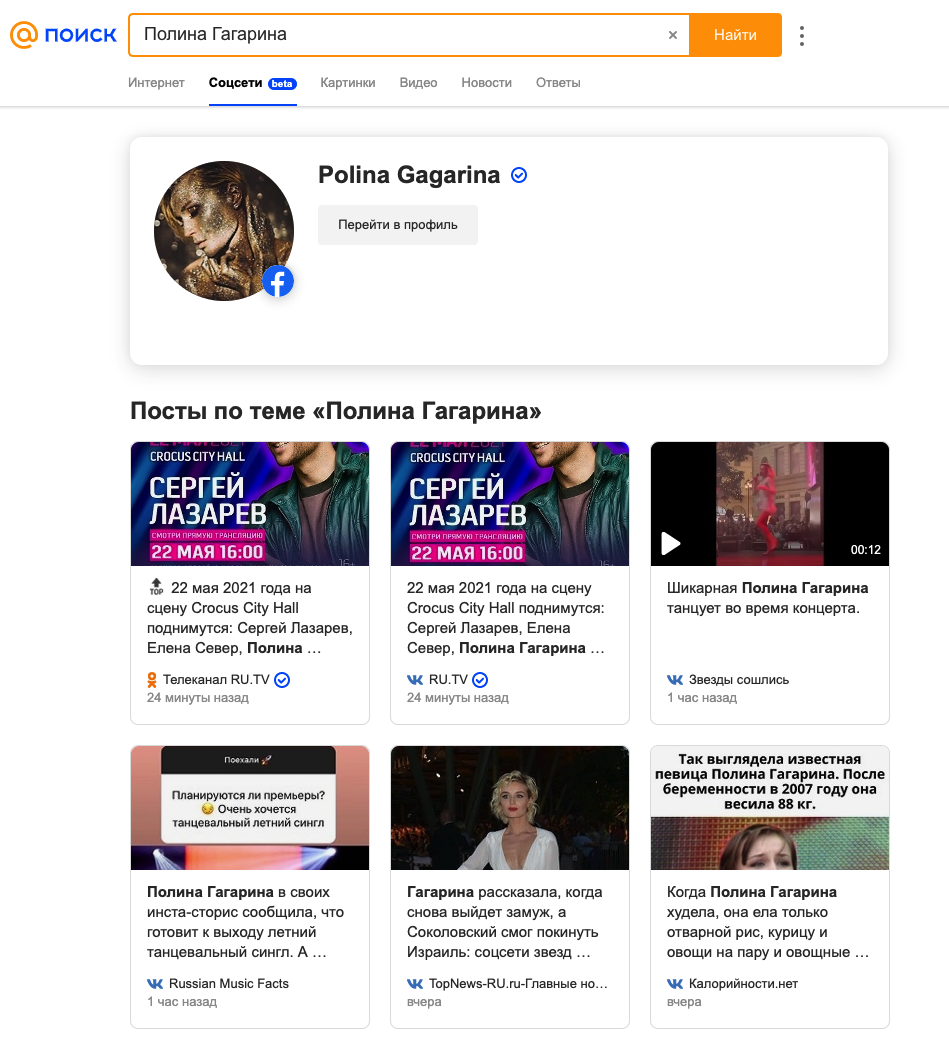Open the three-dot options menu
Screen dimensions: 949x1039
[802, 36]
